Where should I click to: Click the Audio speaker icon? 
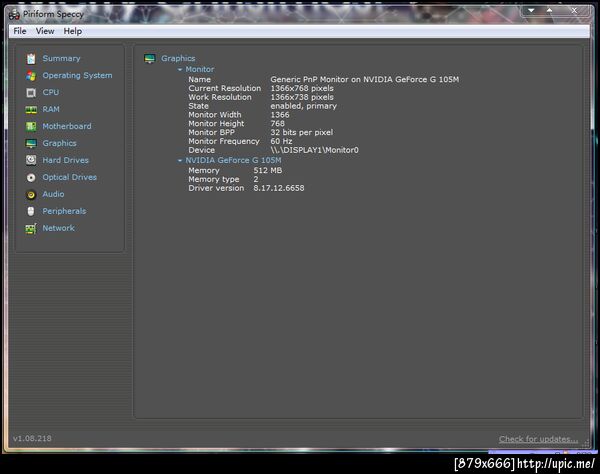(x=31, y=194)
